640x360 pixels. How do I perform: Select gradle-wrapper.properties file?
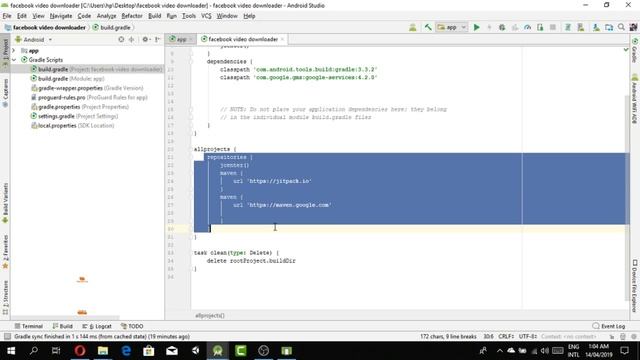click(87, 88)
